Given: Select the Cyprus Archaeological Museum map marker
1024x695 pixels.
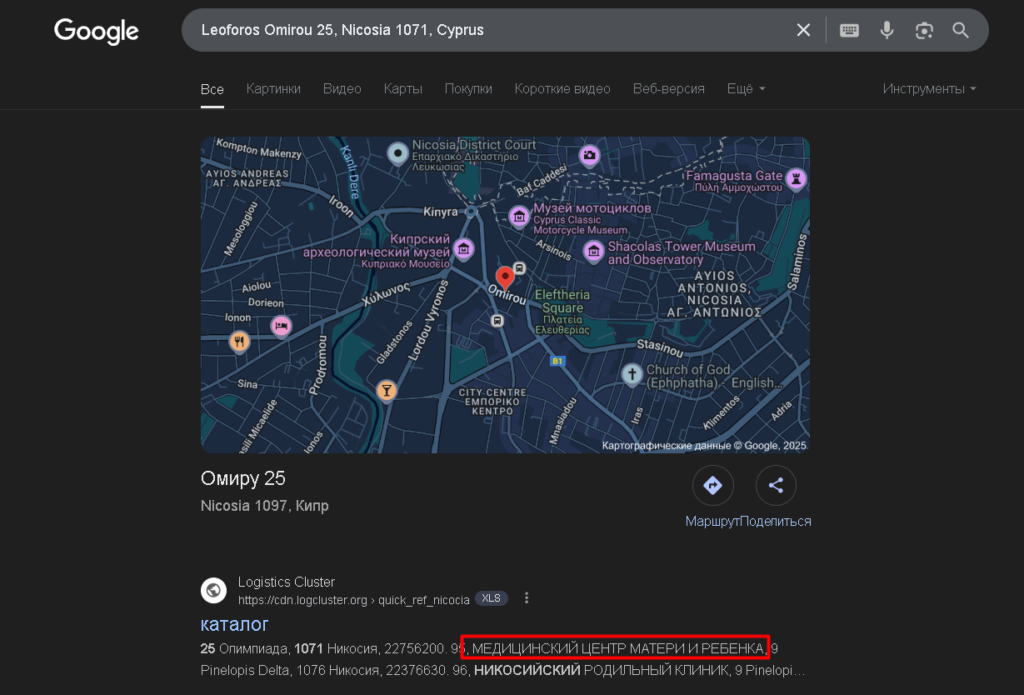Looking at the screenshot, I should pos(464,248).
